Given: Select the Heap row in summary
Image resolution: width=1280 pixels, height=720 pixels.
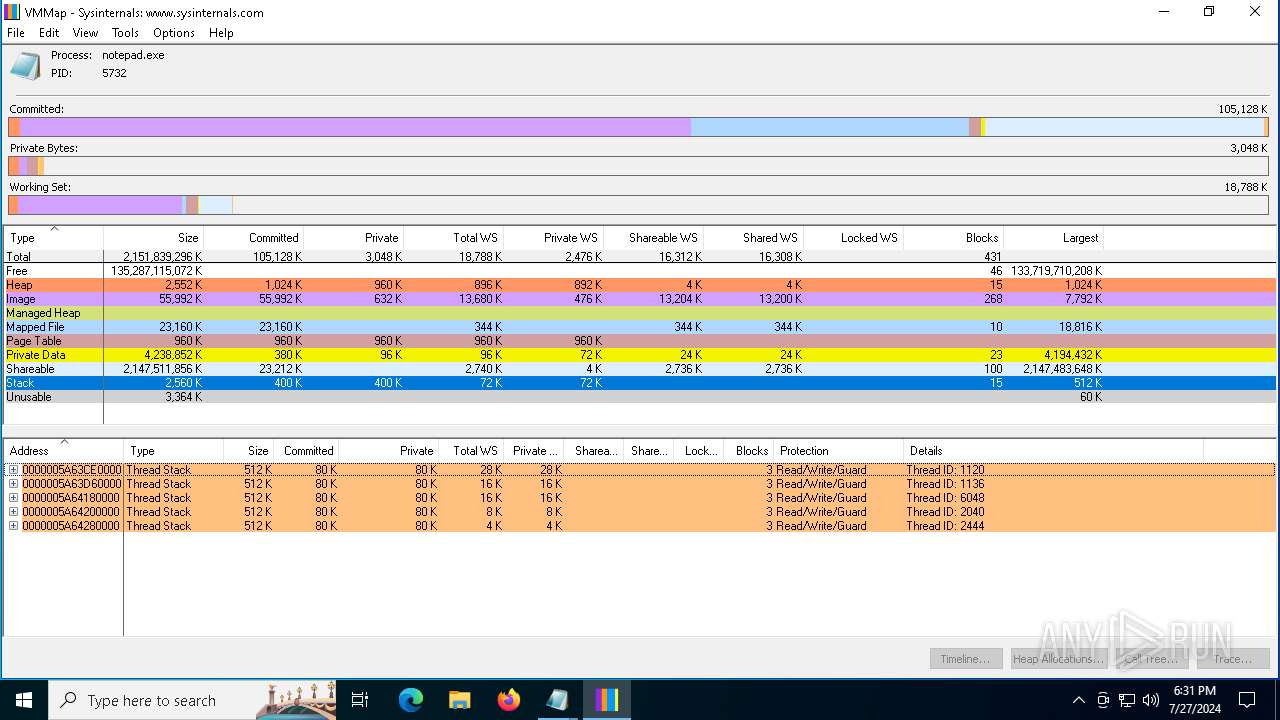Looking at the screenshot, I should point(640,285).
